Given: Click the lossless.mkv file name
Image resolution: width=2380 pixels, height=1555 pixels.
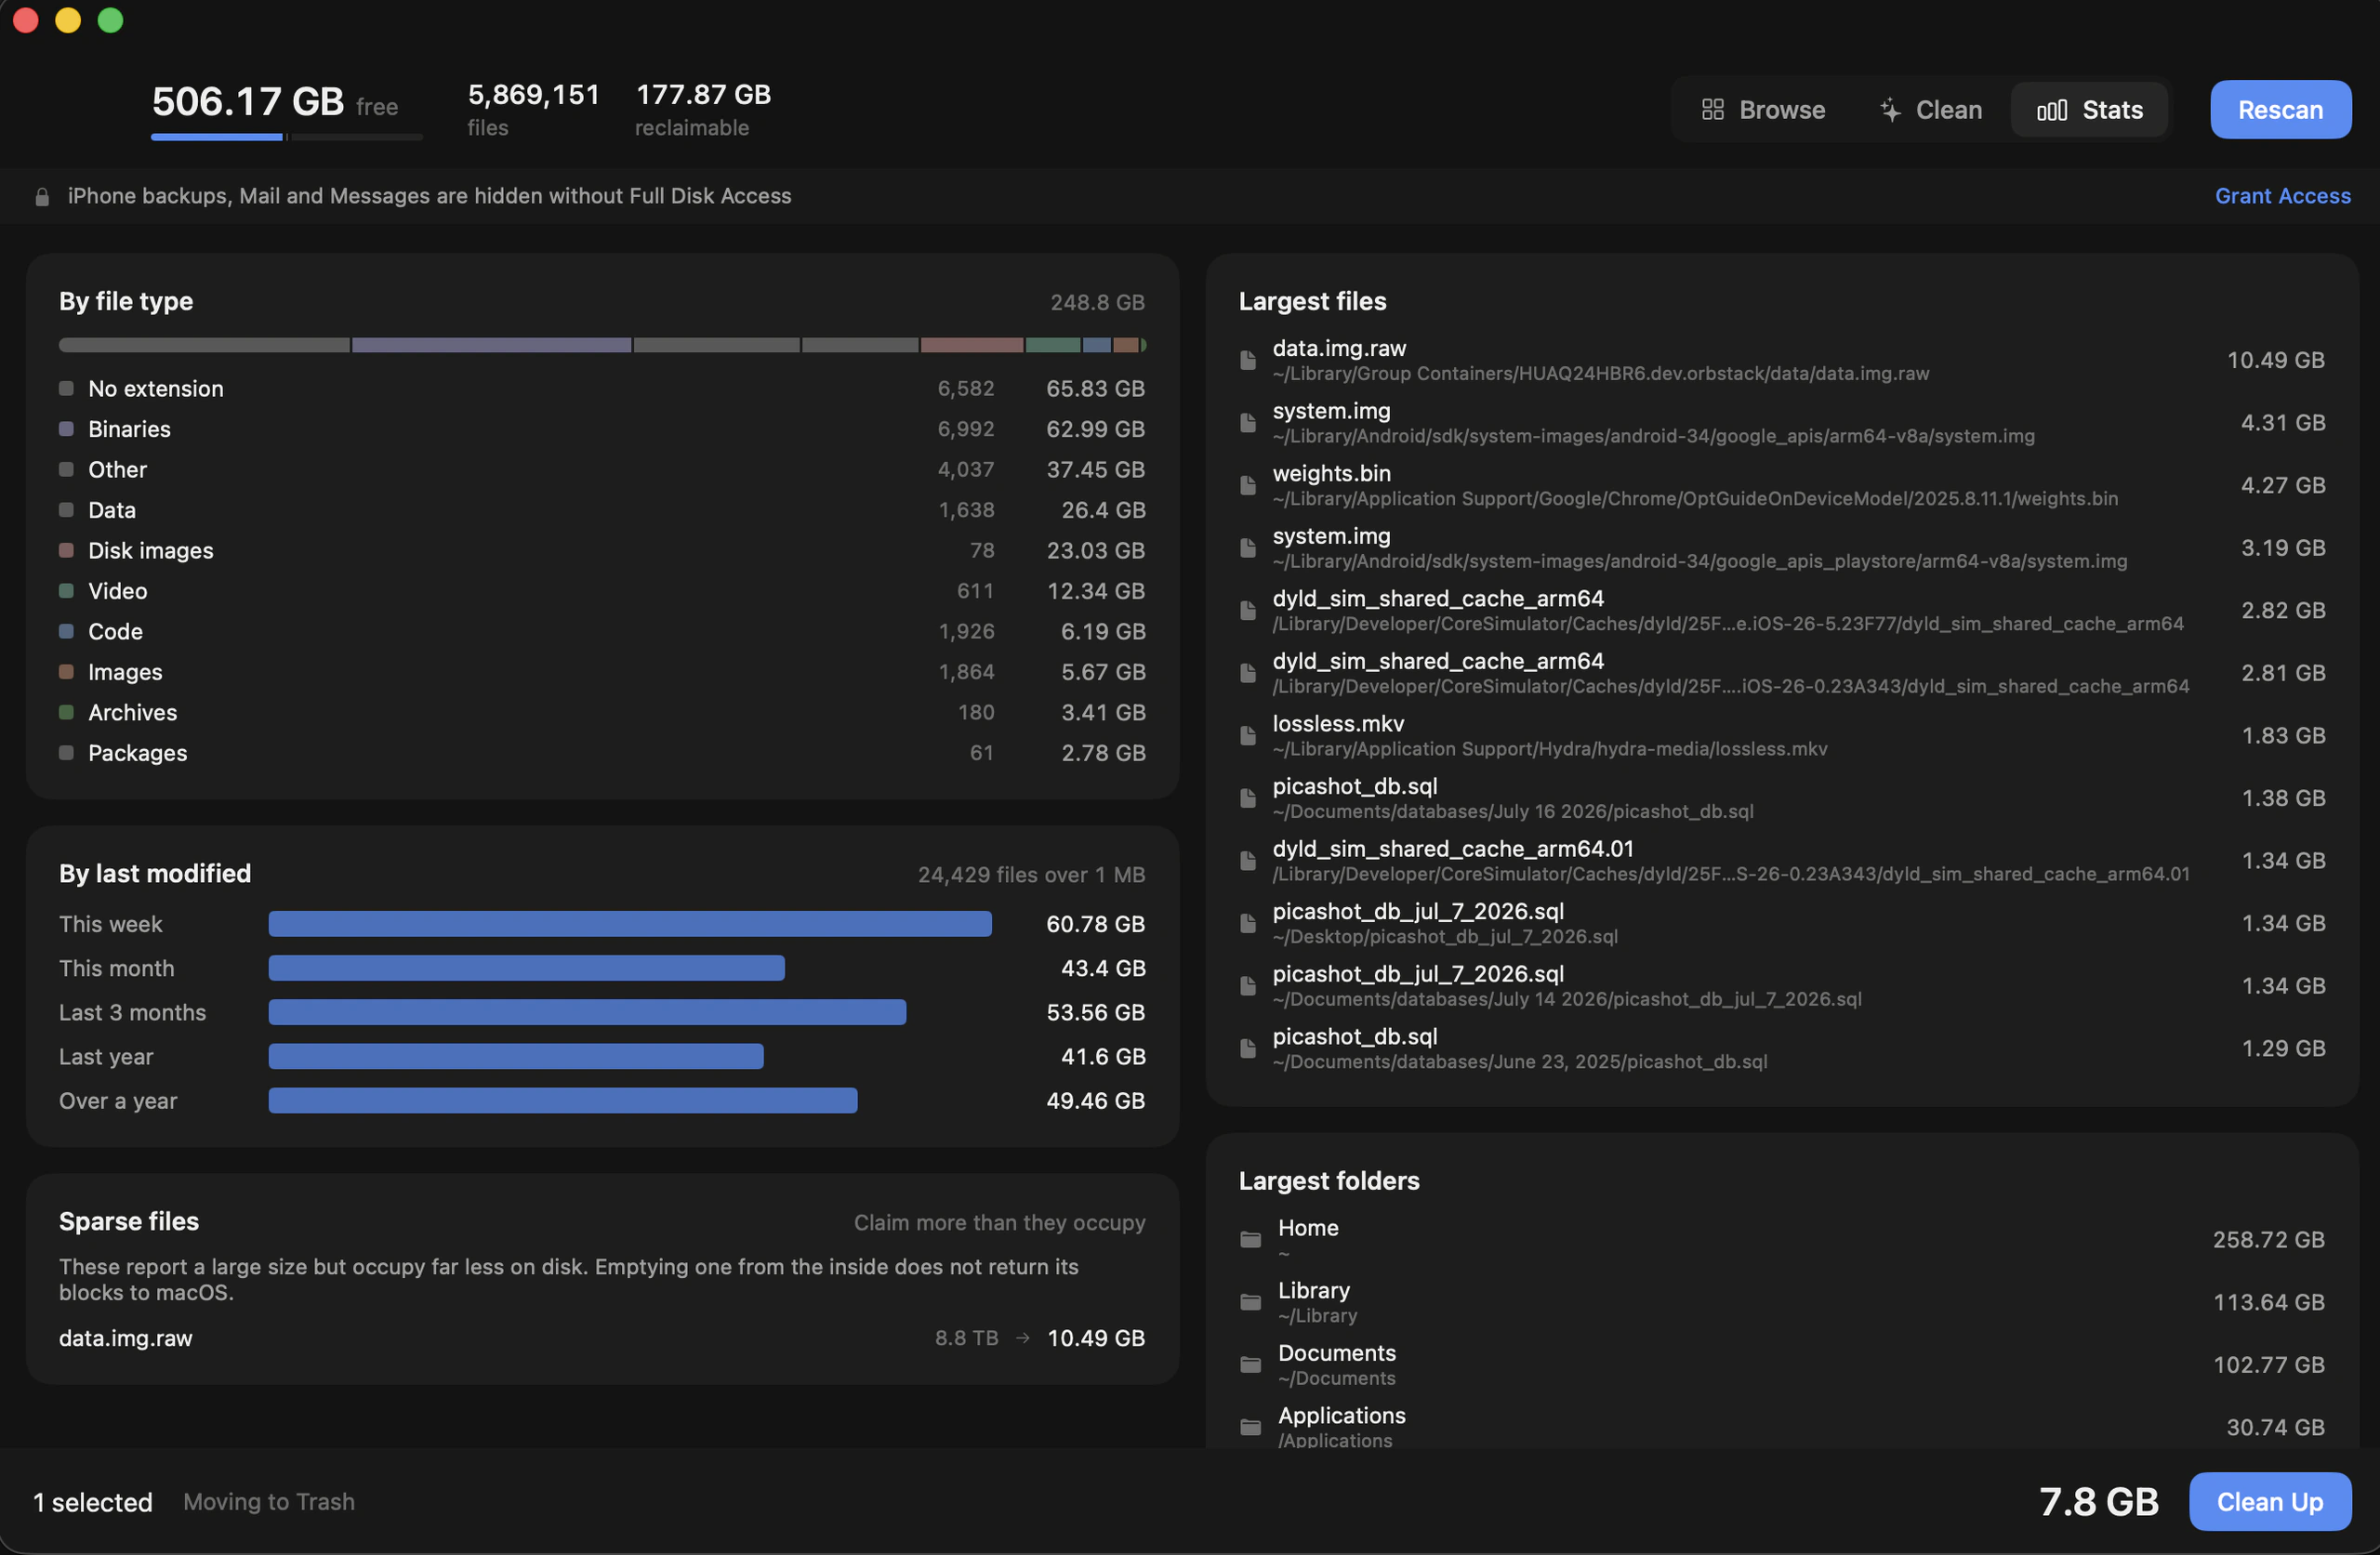Looking at the screenshot, I should (x=1338, y=724).
